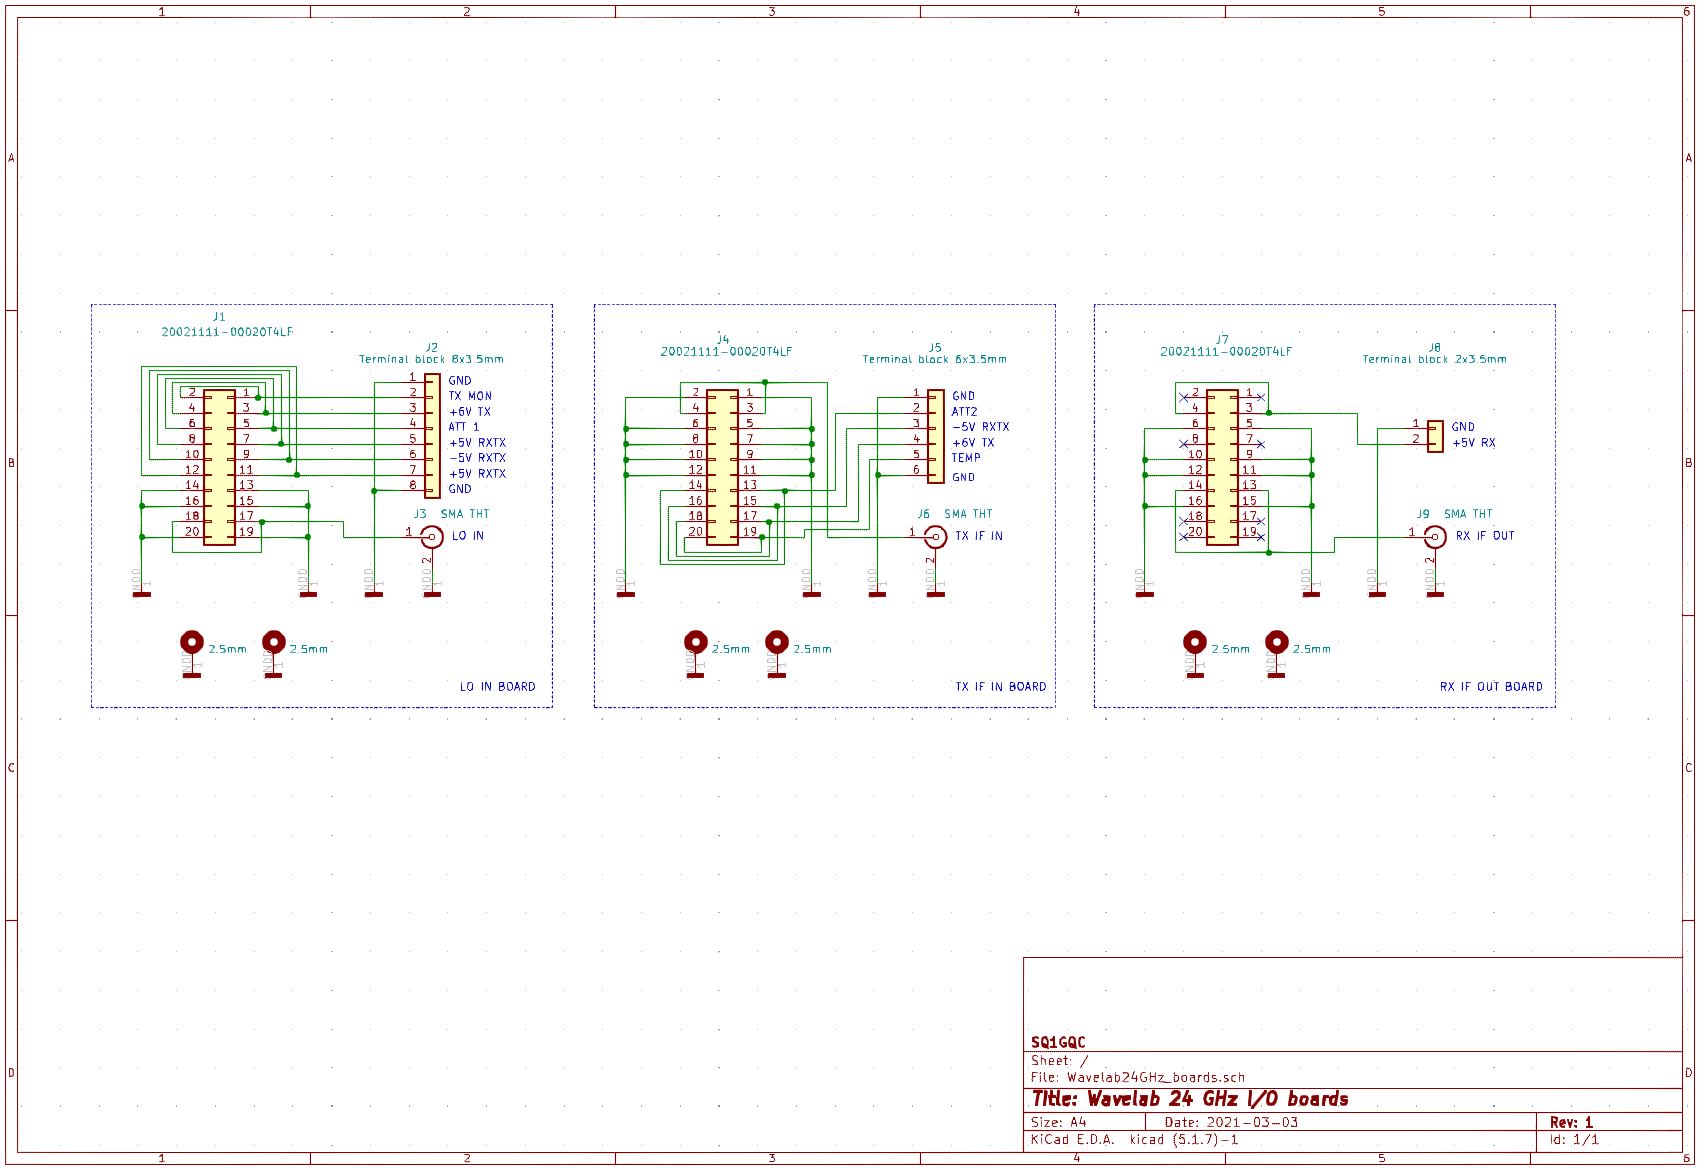The width and height of the screenshot is (1701, 1172).
Task: Select left mounting hole in LO IN board
Action: pyautogui.click(x=191, y=642)
